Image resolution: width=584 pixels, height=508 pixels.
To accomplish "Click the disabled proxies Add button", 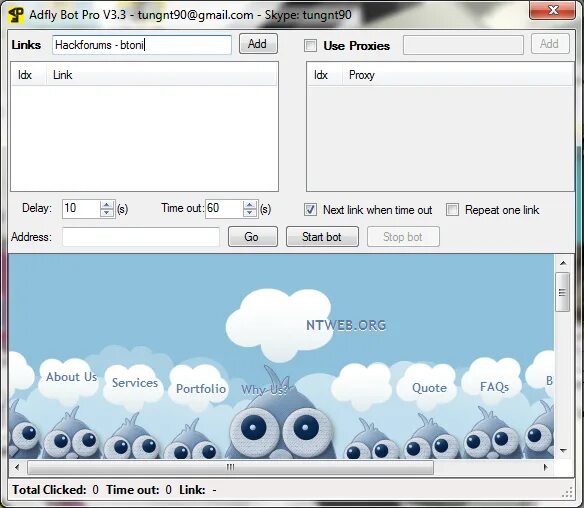I will (x=550, y=44).
